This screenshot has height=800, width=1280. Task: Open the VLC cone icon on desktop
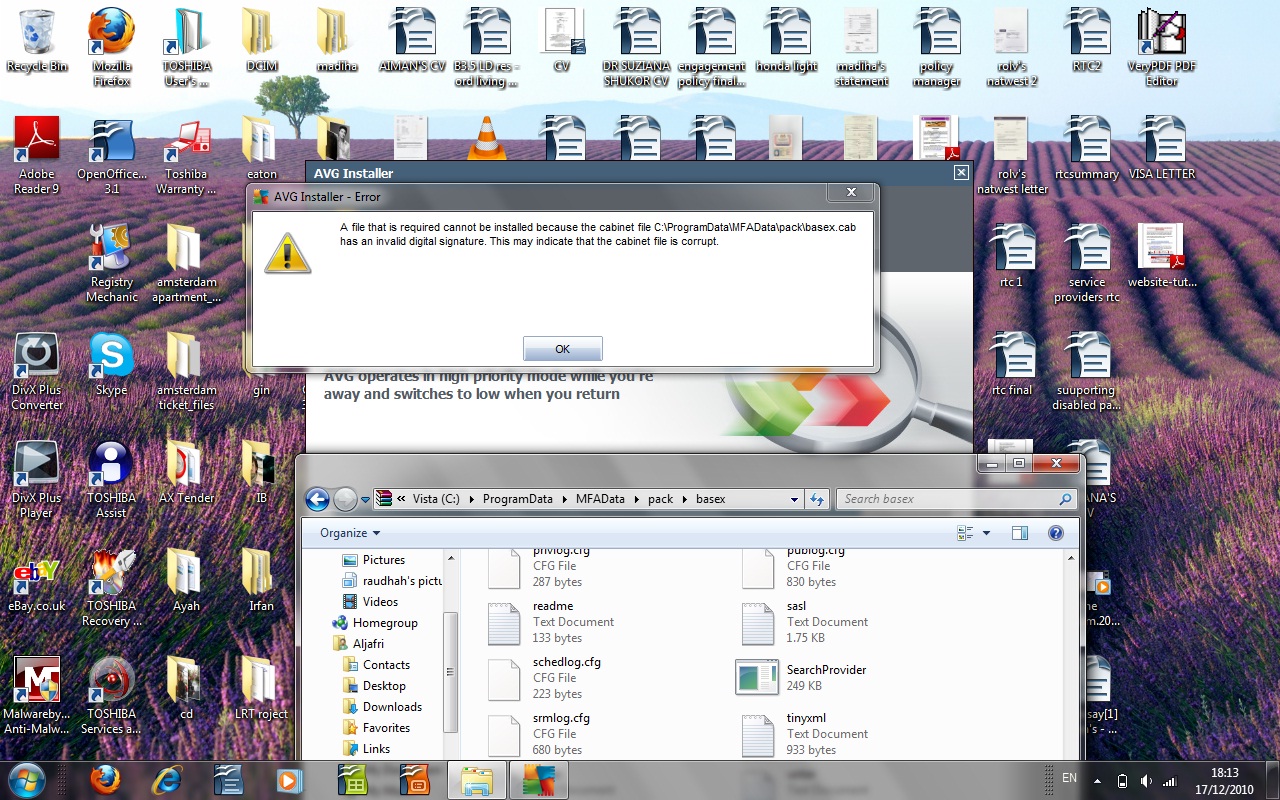(x=486, y=139)
